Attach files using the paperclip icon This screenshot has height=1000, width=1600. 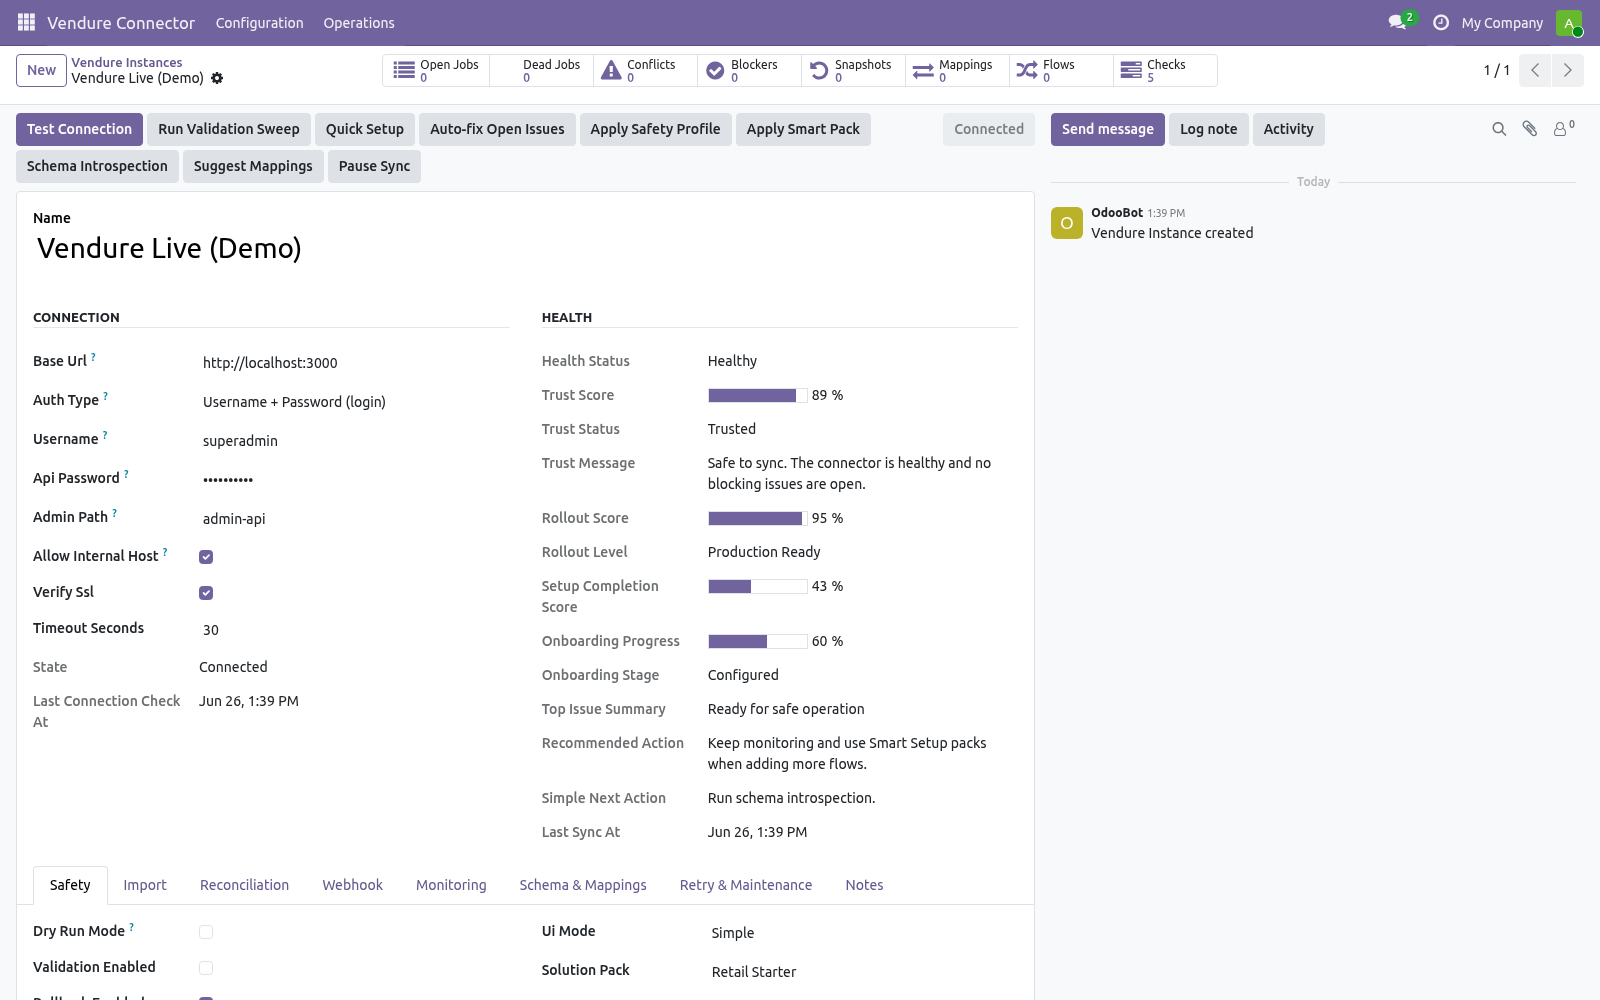tap(1530, 129)
